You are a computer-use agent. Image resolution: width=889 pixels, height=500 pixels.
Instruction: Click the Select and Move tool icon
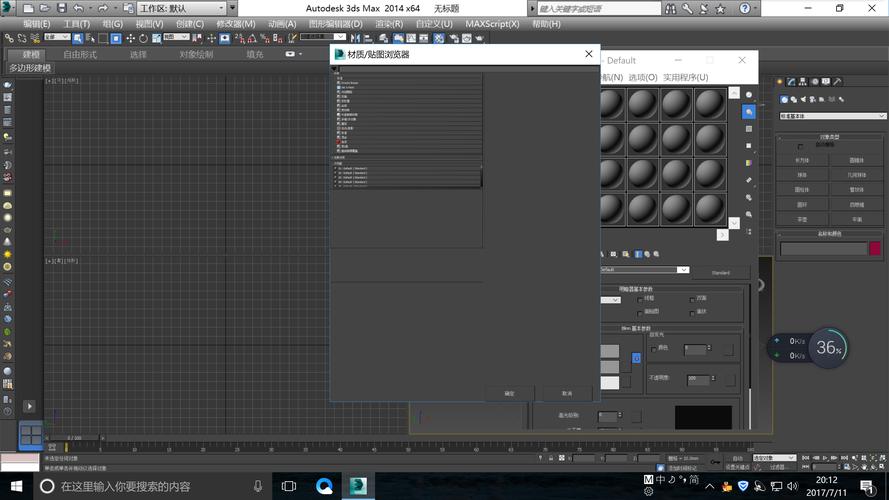[x=130, y=38]
